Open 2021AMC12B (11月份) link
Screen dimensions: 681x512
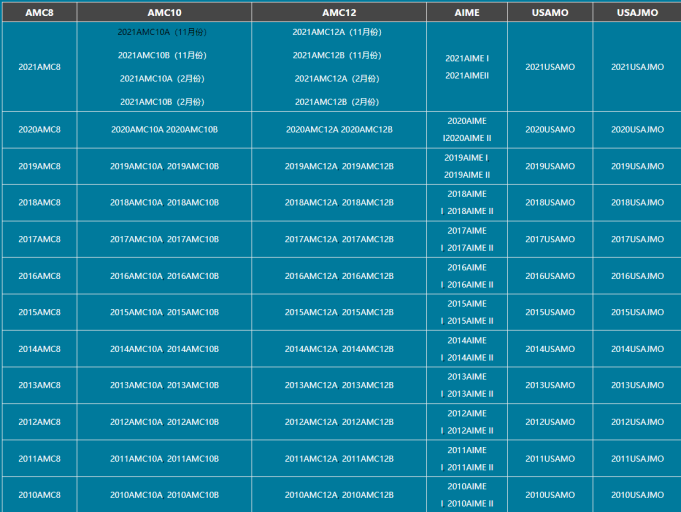(x=337, y=55)
